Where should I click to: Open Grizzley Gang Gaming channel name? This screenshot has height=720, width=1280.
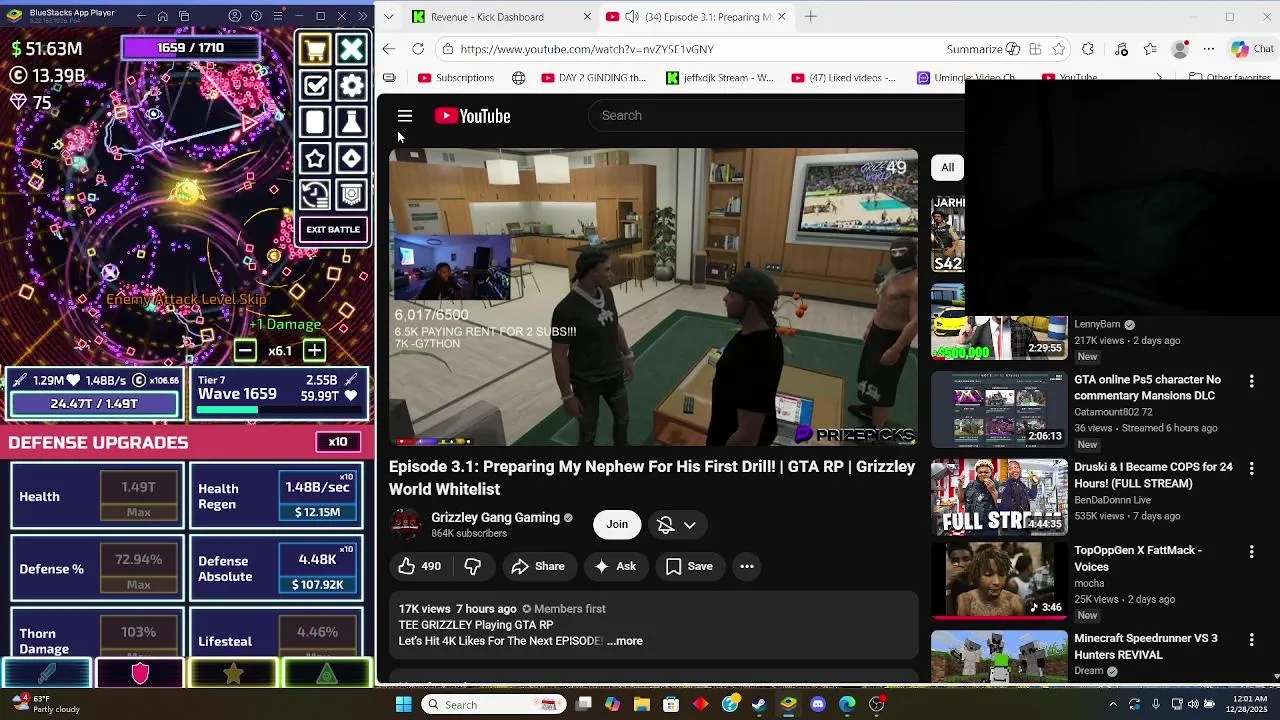coord(495,517)
